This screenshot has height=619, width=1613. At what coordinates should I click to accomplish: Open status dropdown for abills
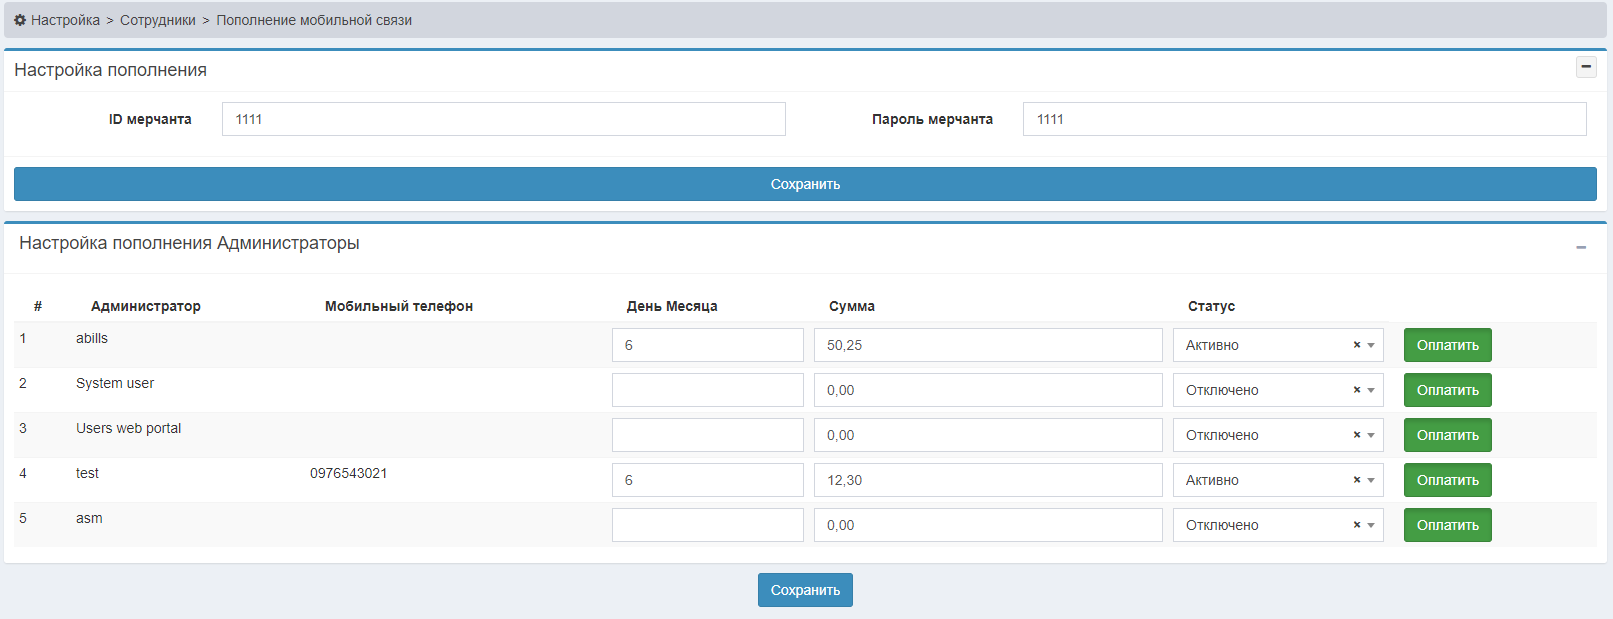tap(1372, 345)
